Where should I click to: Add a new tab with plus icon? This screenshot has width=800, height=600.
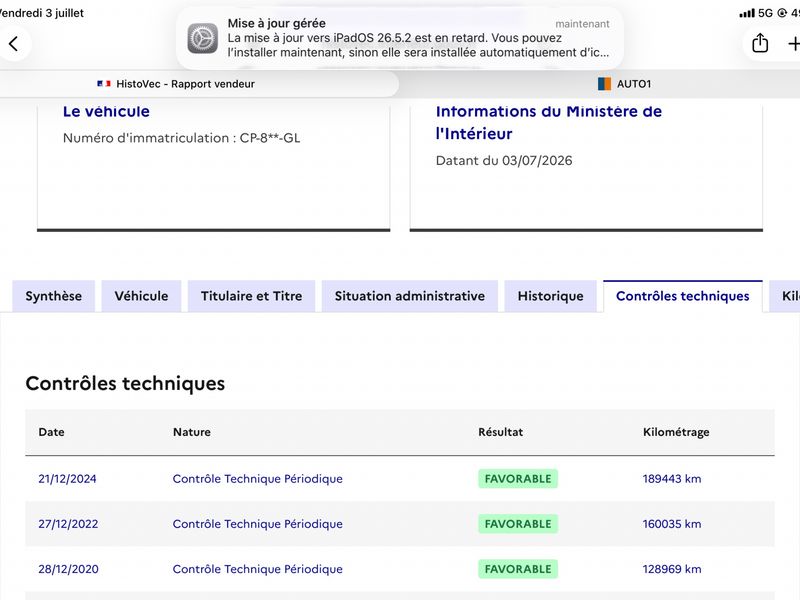click(x=793, y=44)
